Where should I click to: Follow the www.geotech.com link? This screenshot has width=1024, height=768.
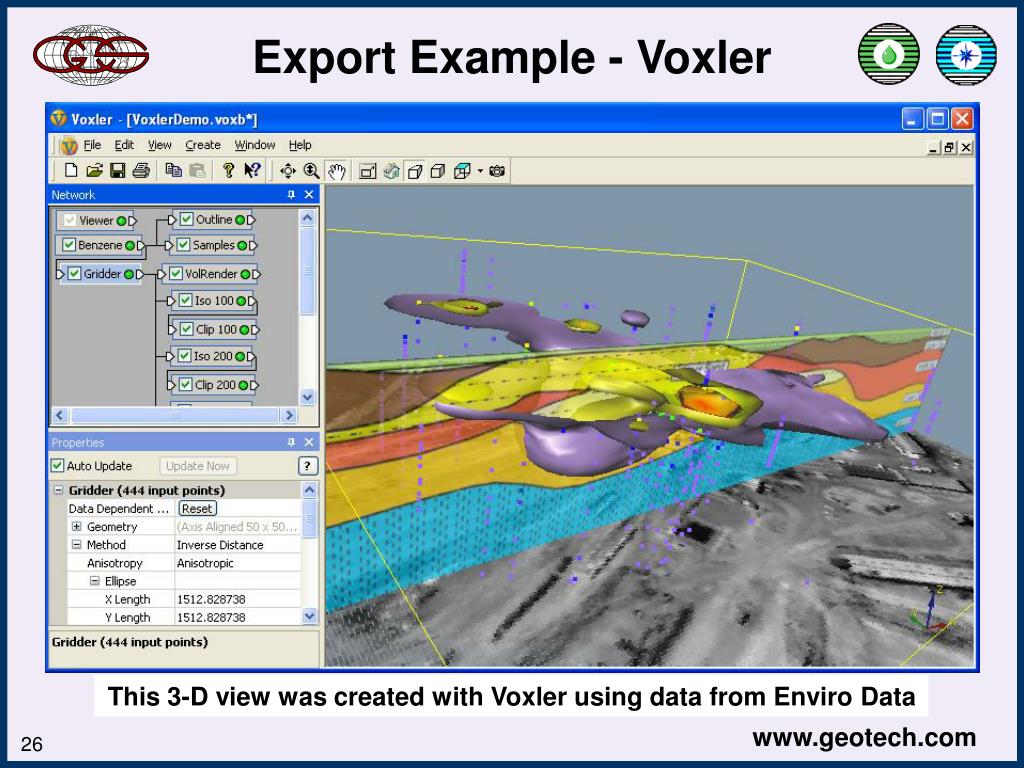pyautogui.click(x=863, y=737)
